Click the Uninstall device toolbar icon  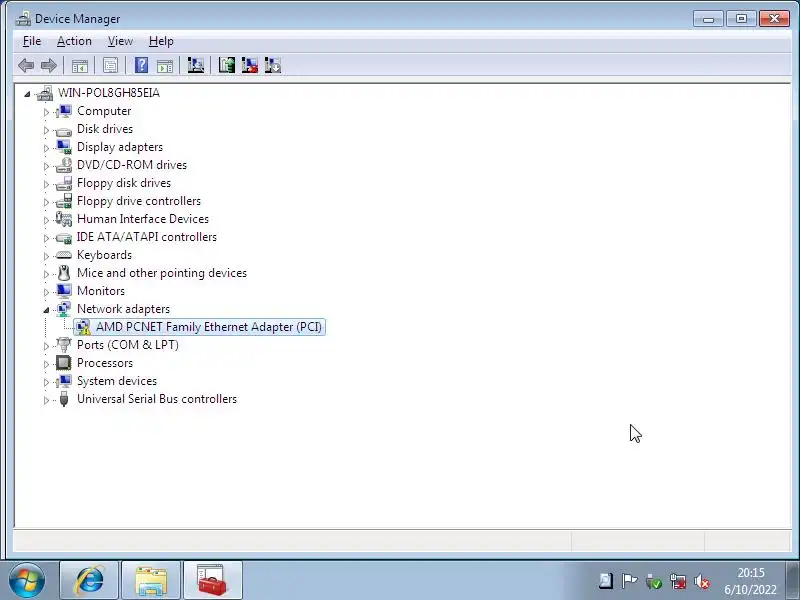coord(249,65)
